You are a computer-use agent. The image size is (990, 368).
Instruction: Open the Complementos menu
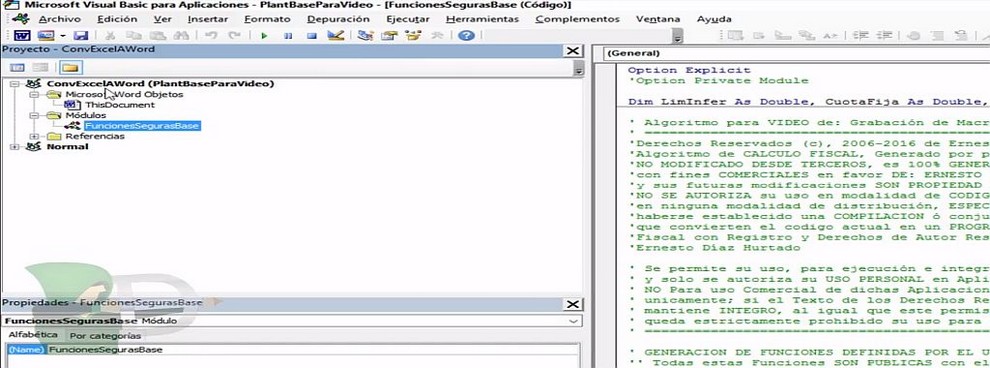click(577, 19)
